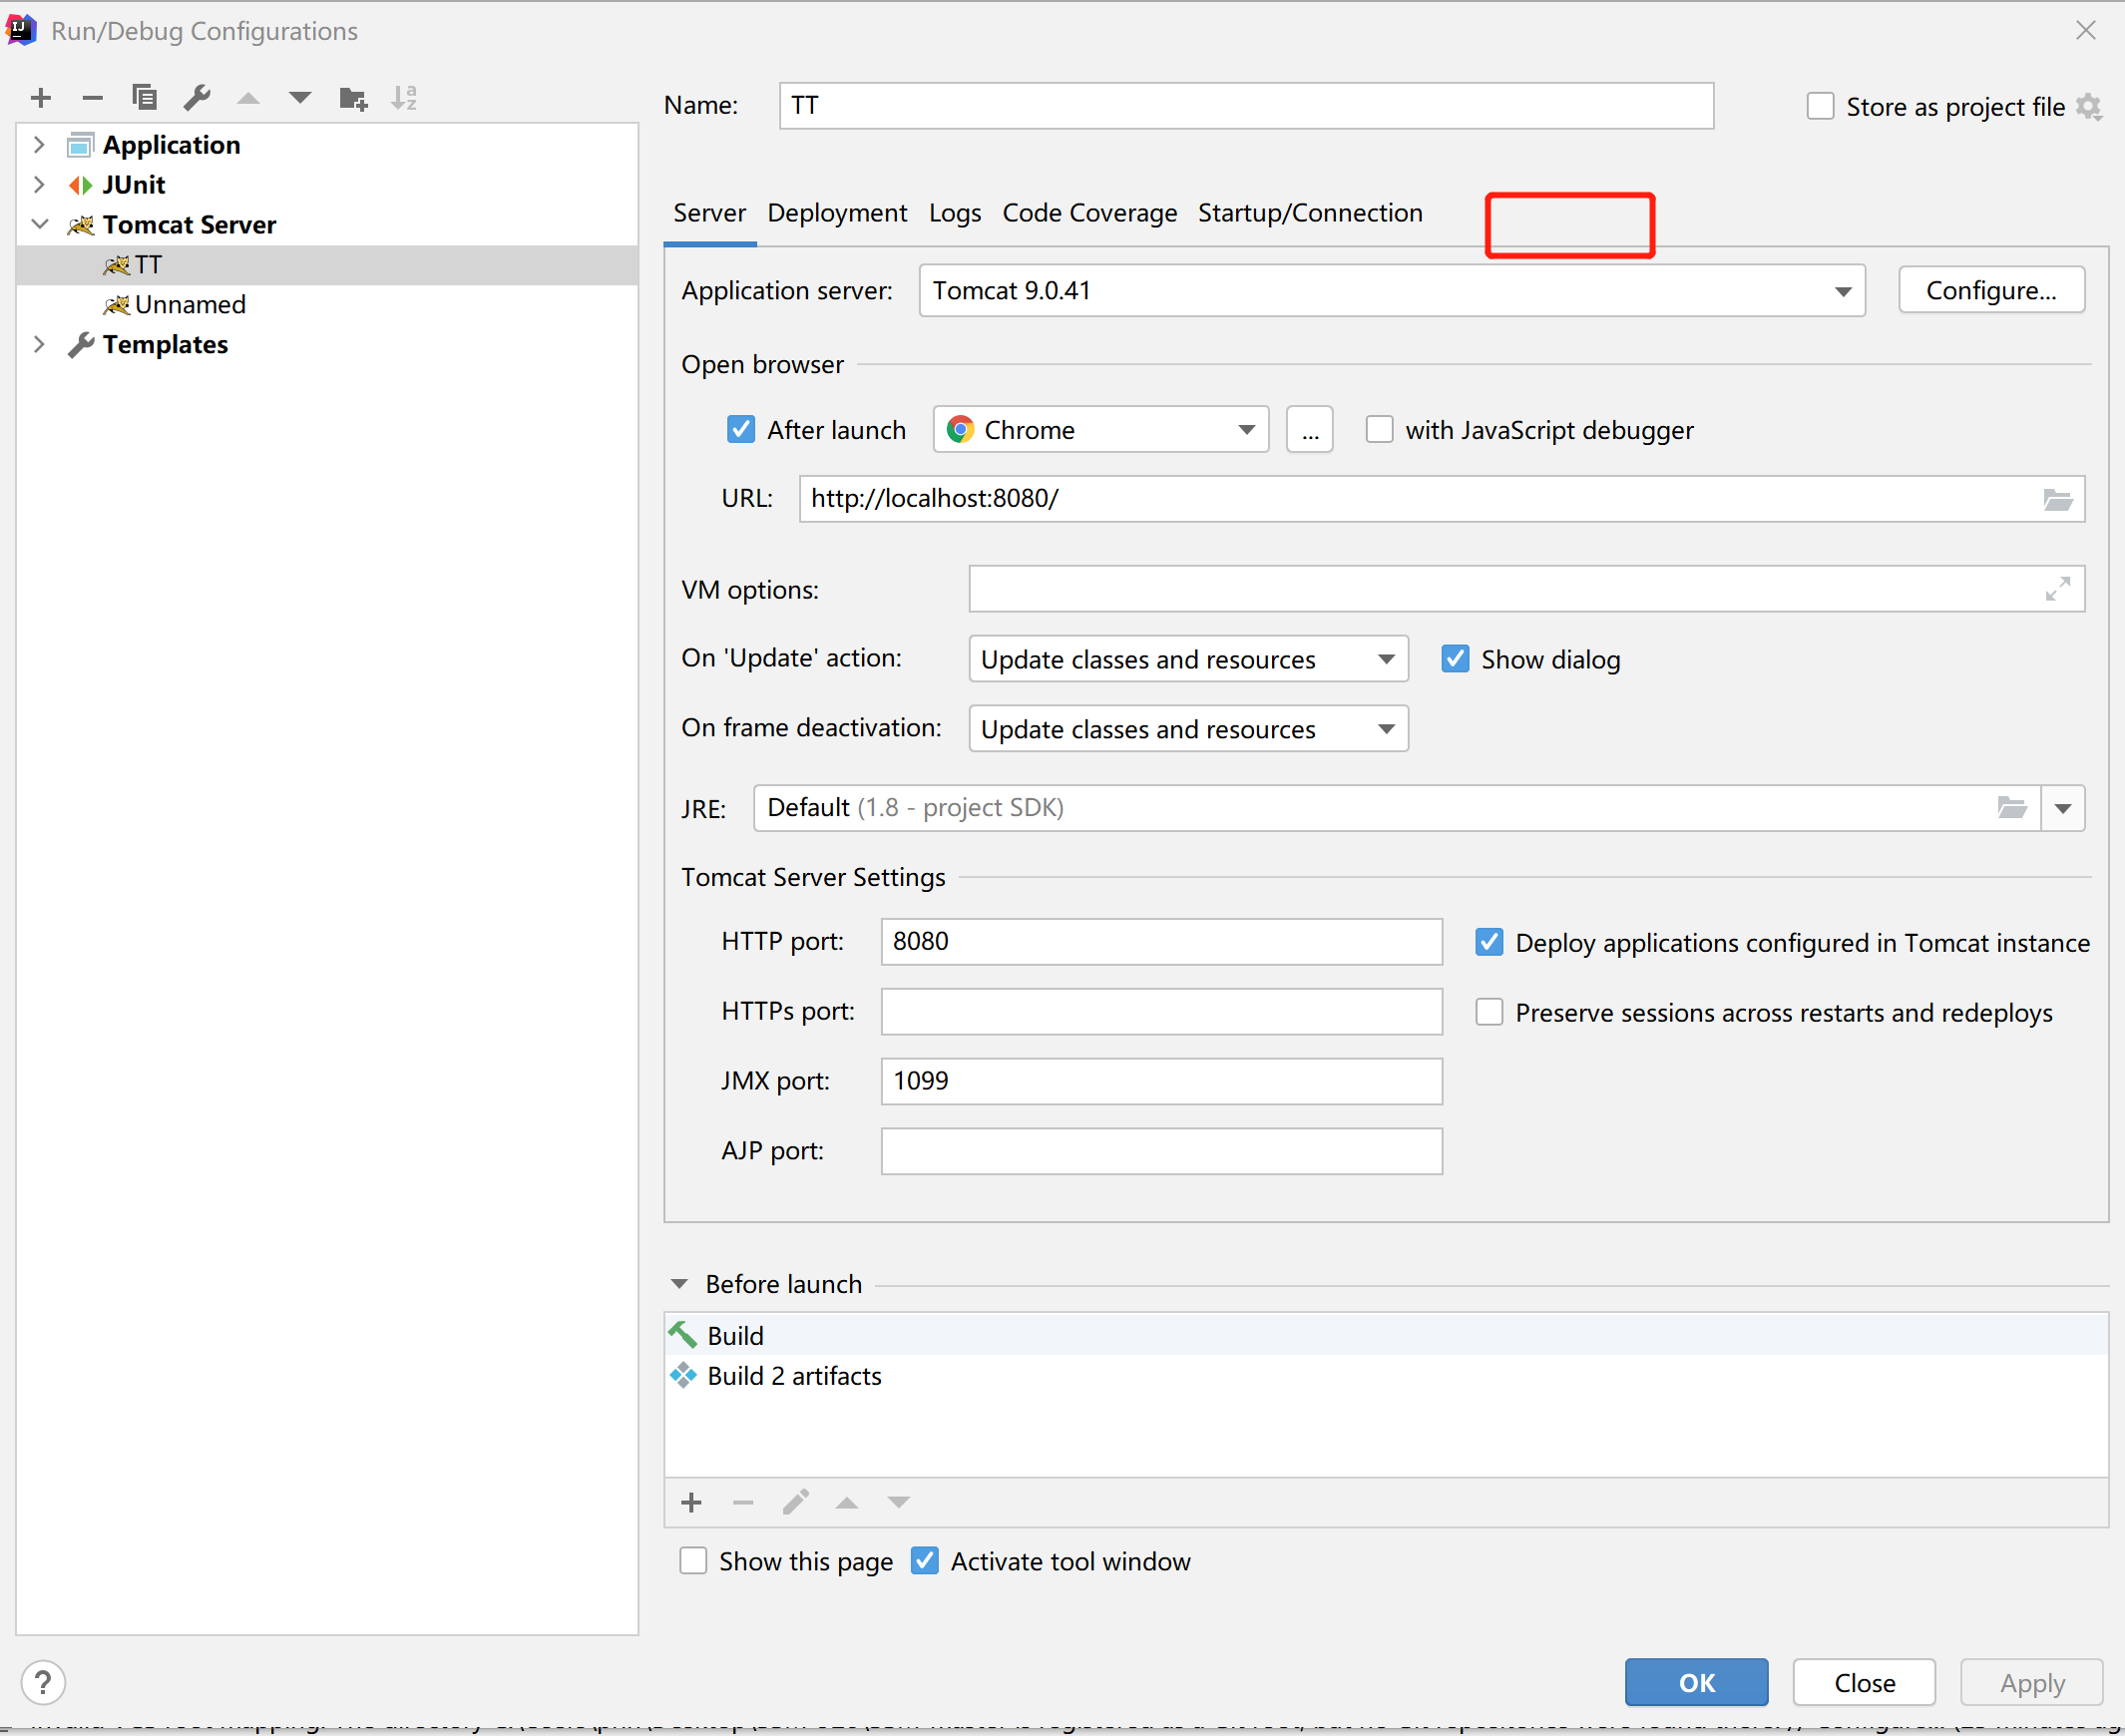
Task: Uncheck After launch browser option
Action: (x=741, y=429)
